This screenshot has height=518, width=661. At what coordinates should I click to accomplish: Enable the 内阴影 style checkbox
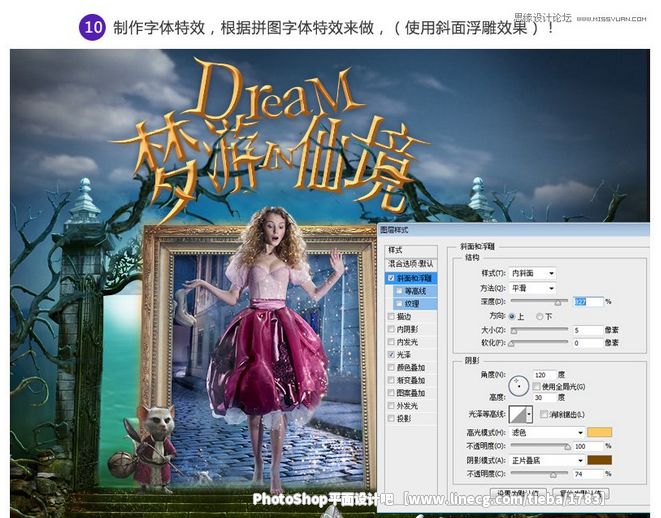click(x=391, y=329)
